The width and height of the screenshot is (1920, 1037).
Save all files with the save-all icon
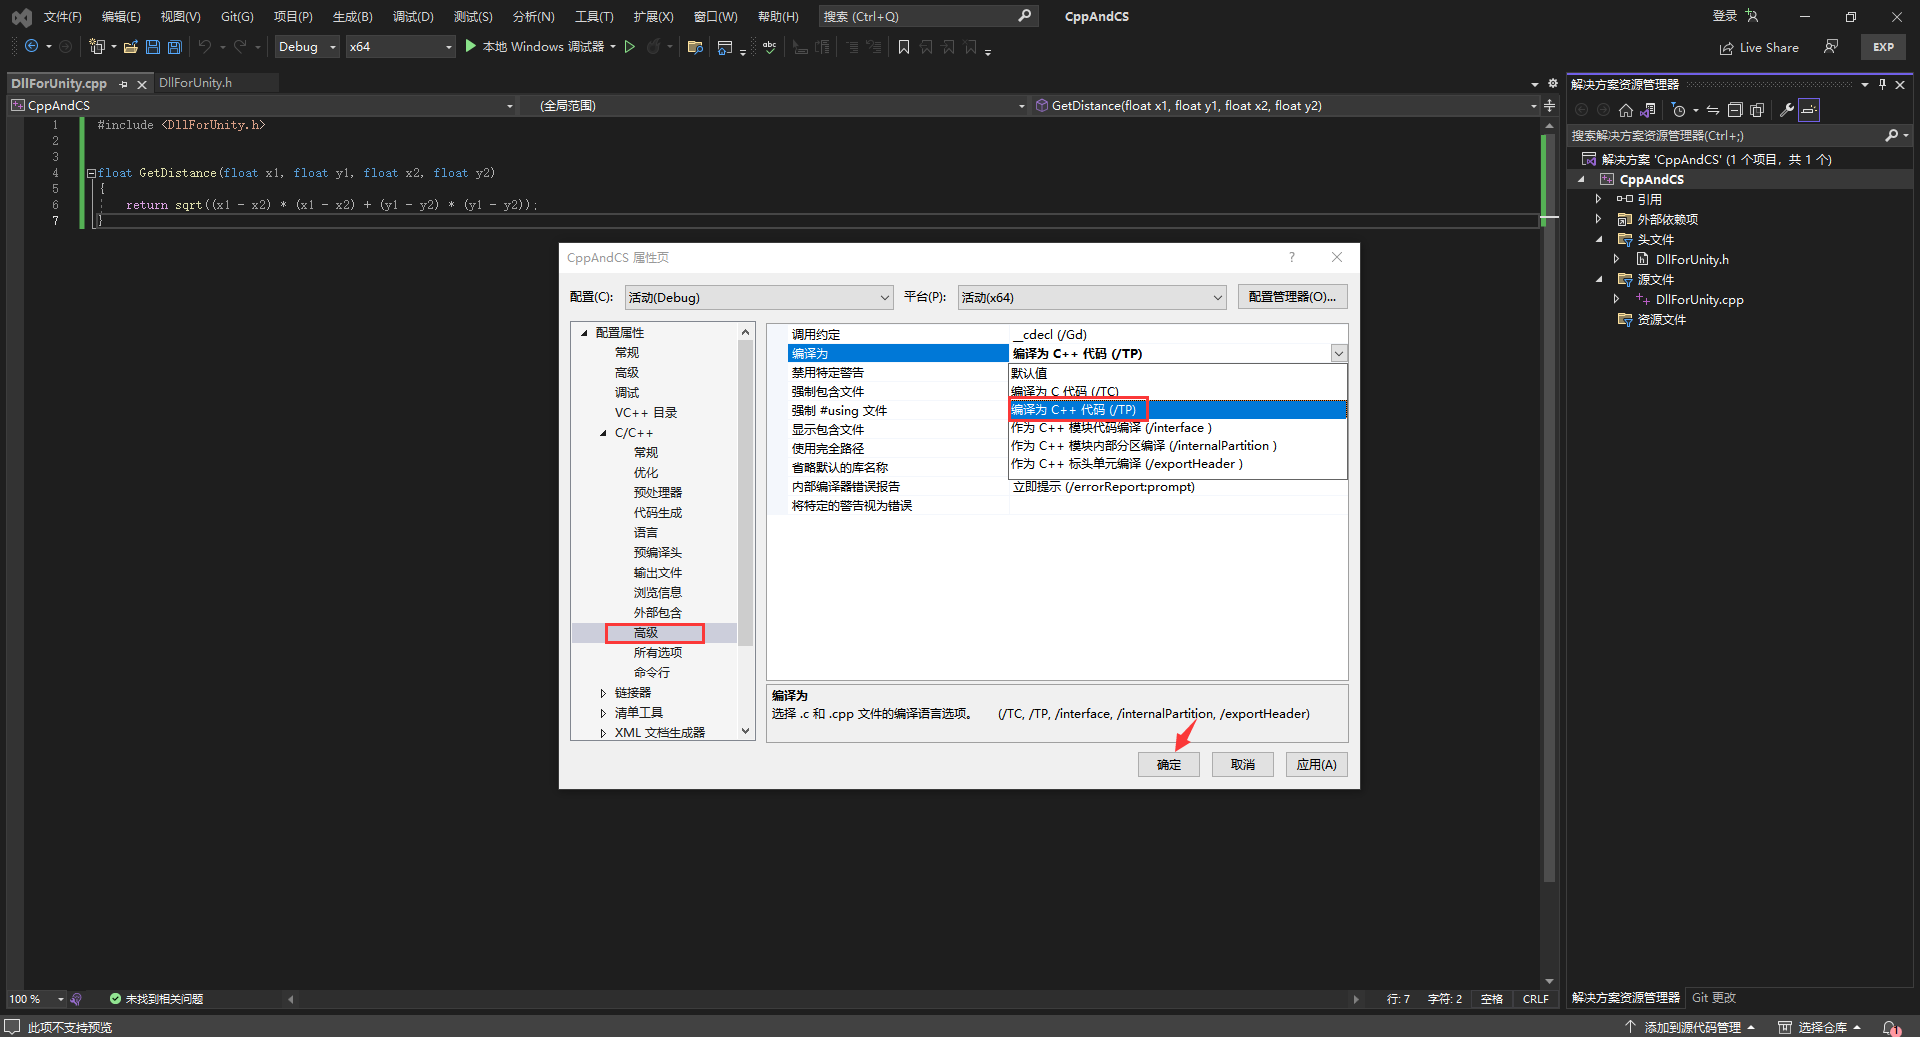pos(174,46)
